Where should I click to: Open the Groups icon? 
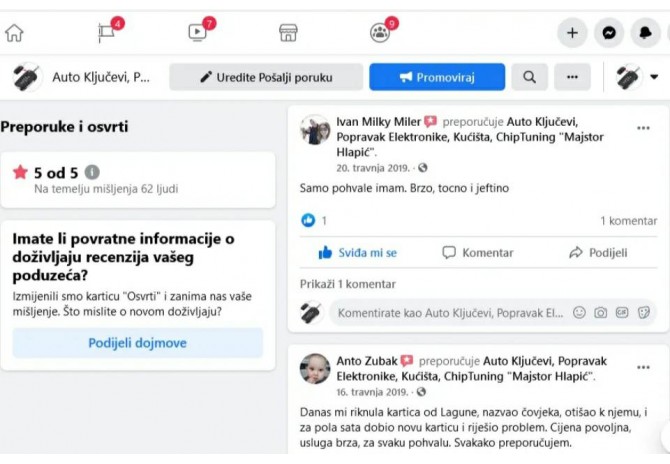coord(380,33)
